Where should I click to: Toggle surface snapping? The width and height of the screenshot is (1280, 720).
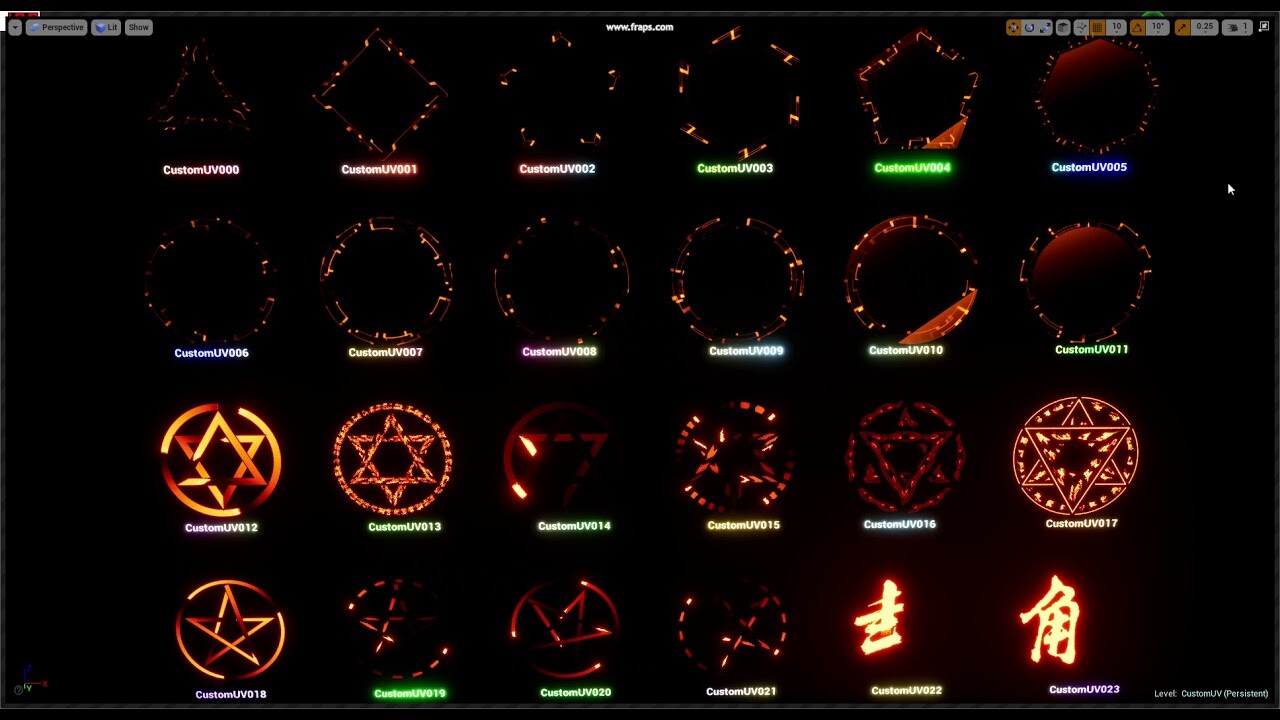point(1080,27)
